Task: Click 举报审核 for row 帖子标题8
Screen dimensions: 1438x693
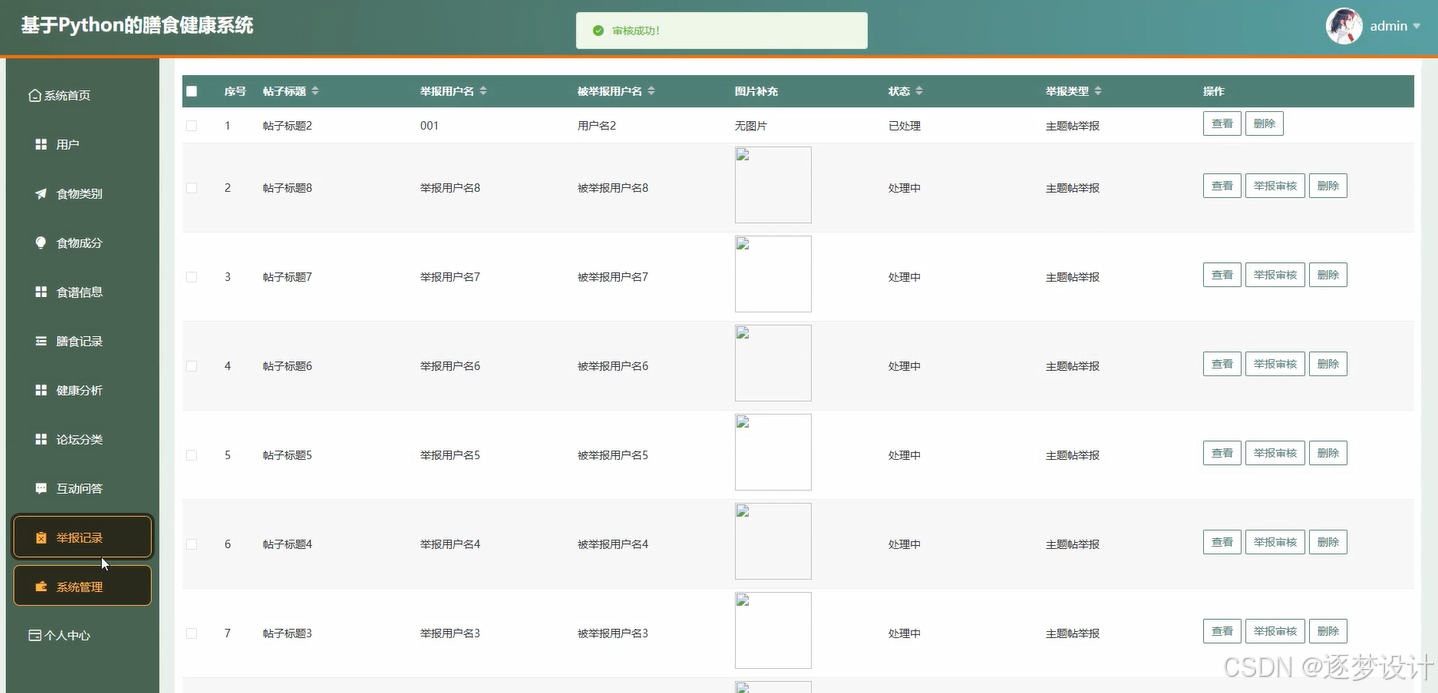Action: point(1275,186)
